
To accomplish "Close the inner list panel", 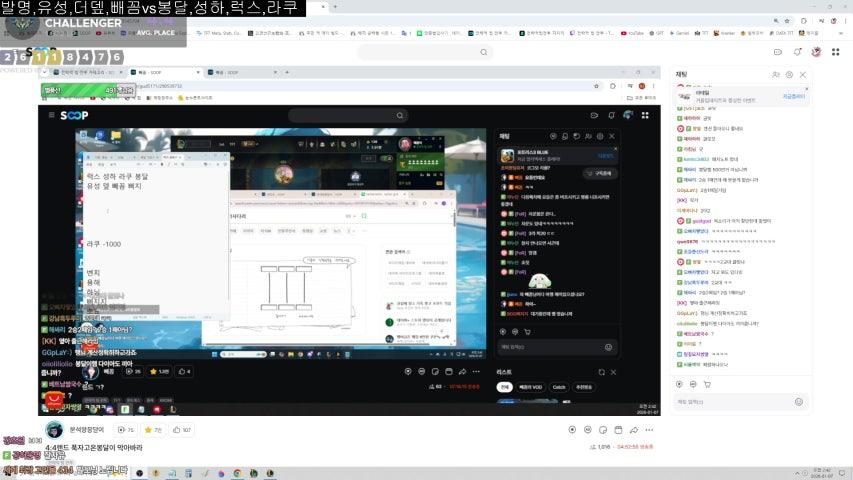I will [x=613, y=372].
